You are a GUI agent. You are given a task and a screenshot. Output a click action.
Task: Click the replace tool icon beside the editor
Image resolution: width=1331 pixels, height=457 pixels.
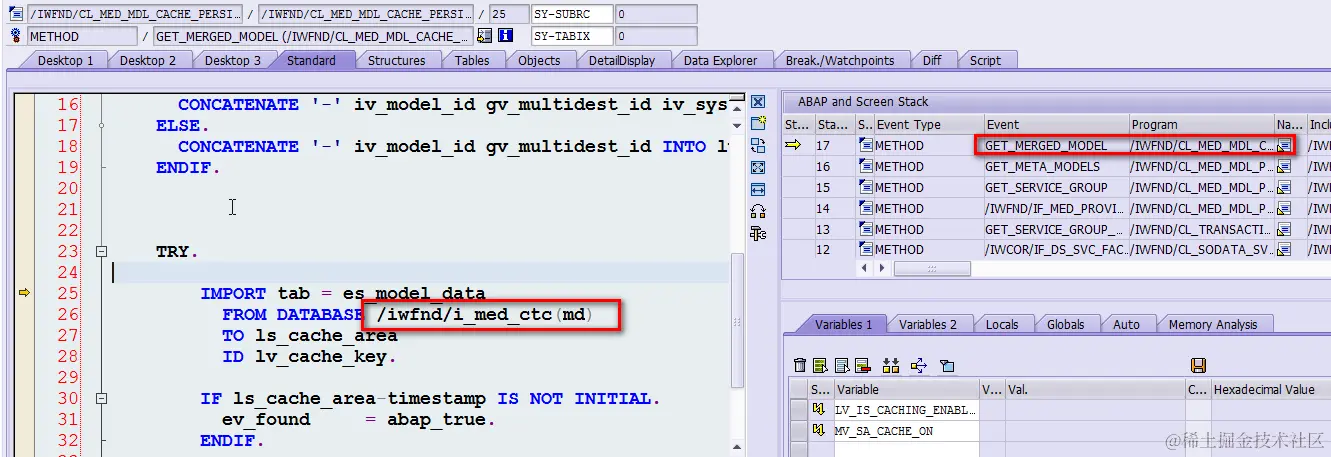click(758, 145)
